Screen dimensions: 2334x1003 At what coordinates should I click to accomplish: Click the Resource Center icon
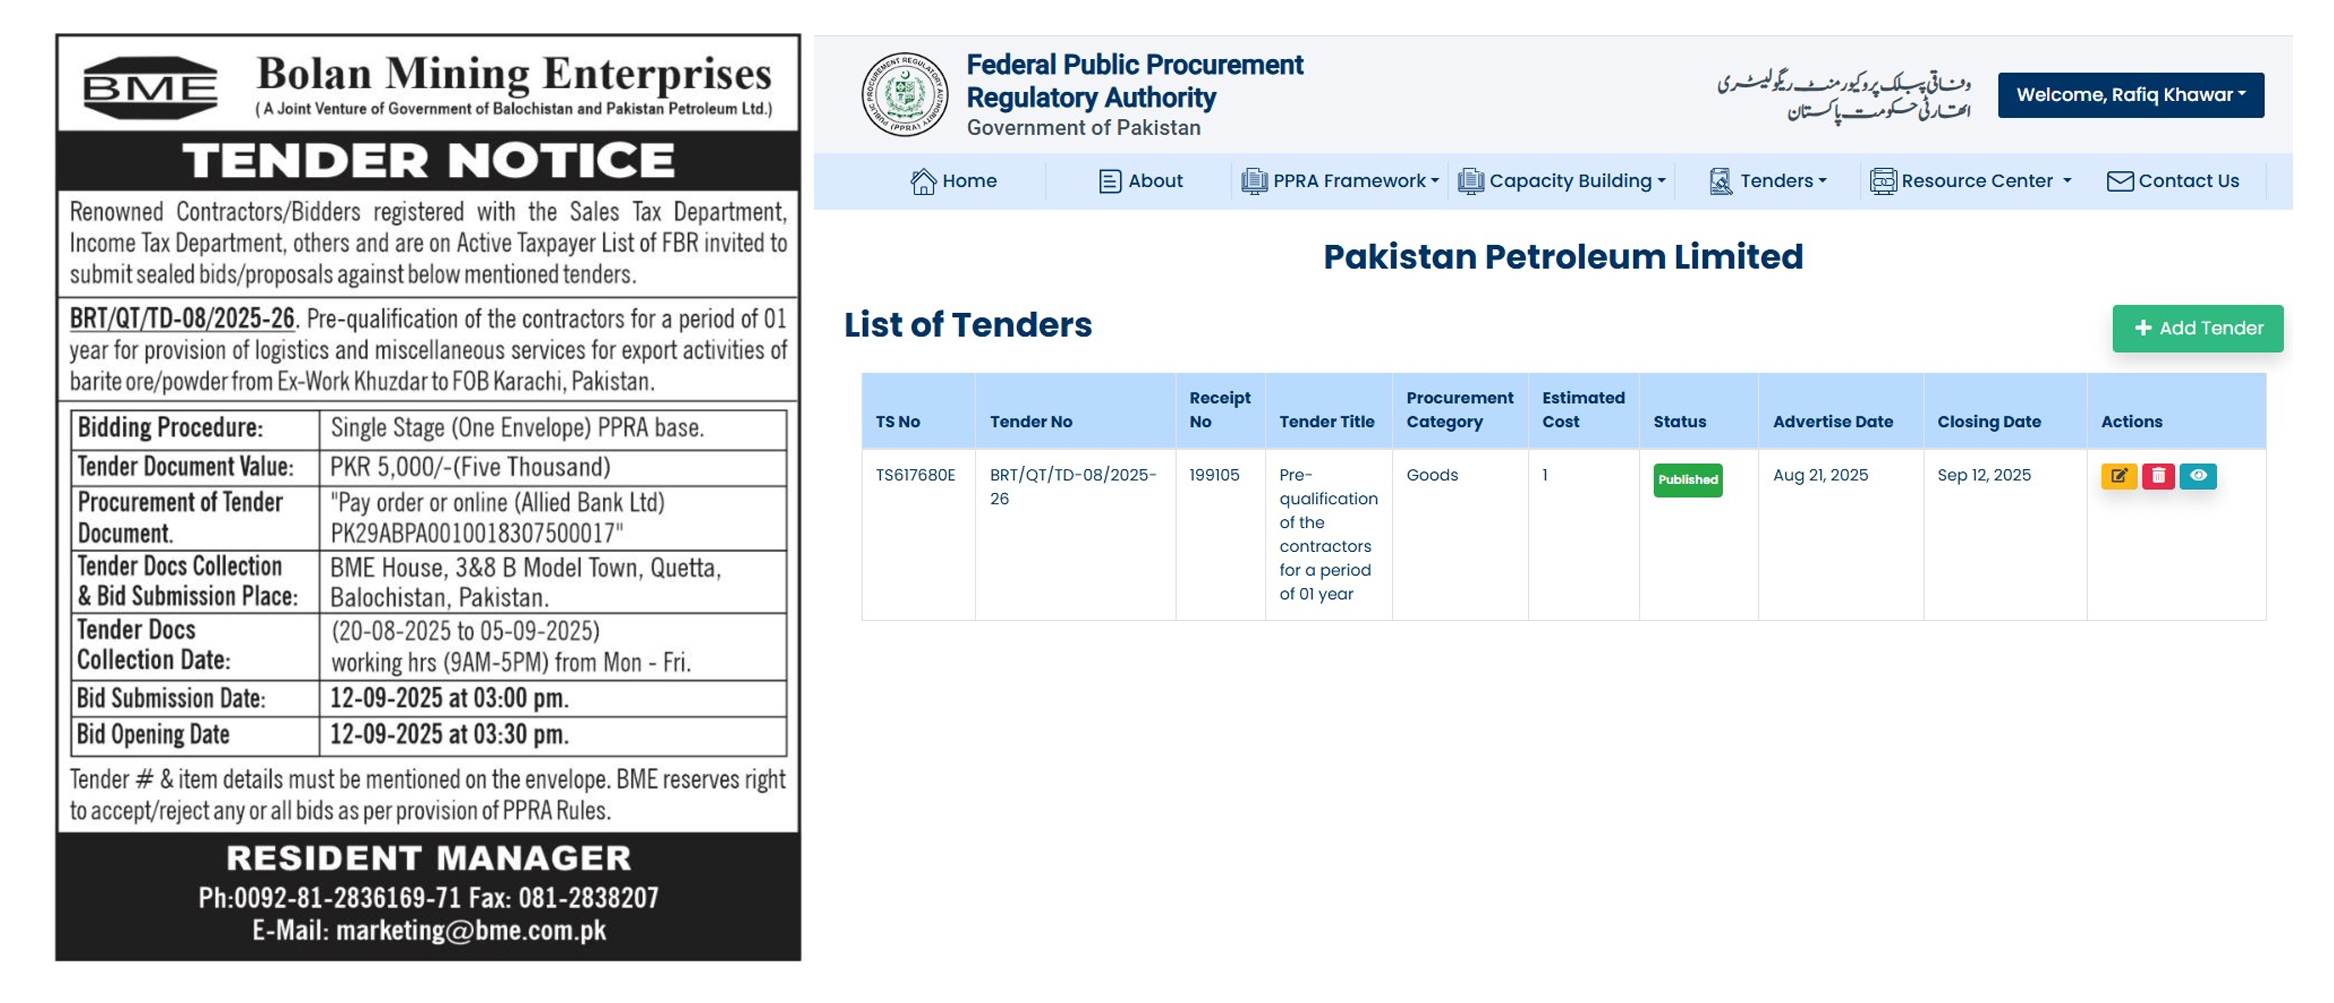[x=1882, y=181]
